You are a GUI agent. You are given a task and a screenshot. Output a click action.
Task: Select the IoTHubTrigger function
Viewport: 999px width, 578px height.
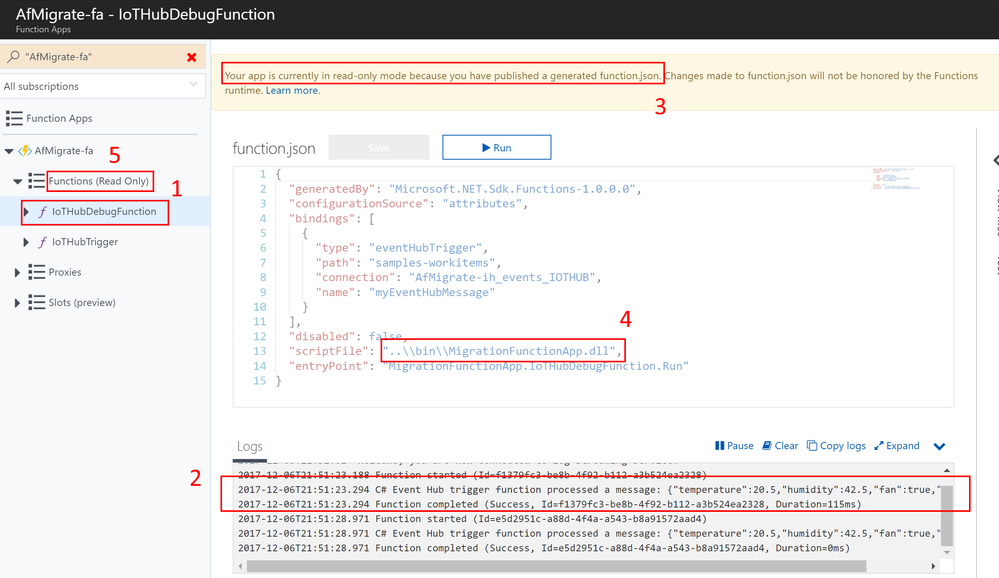(85, 242)
